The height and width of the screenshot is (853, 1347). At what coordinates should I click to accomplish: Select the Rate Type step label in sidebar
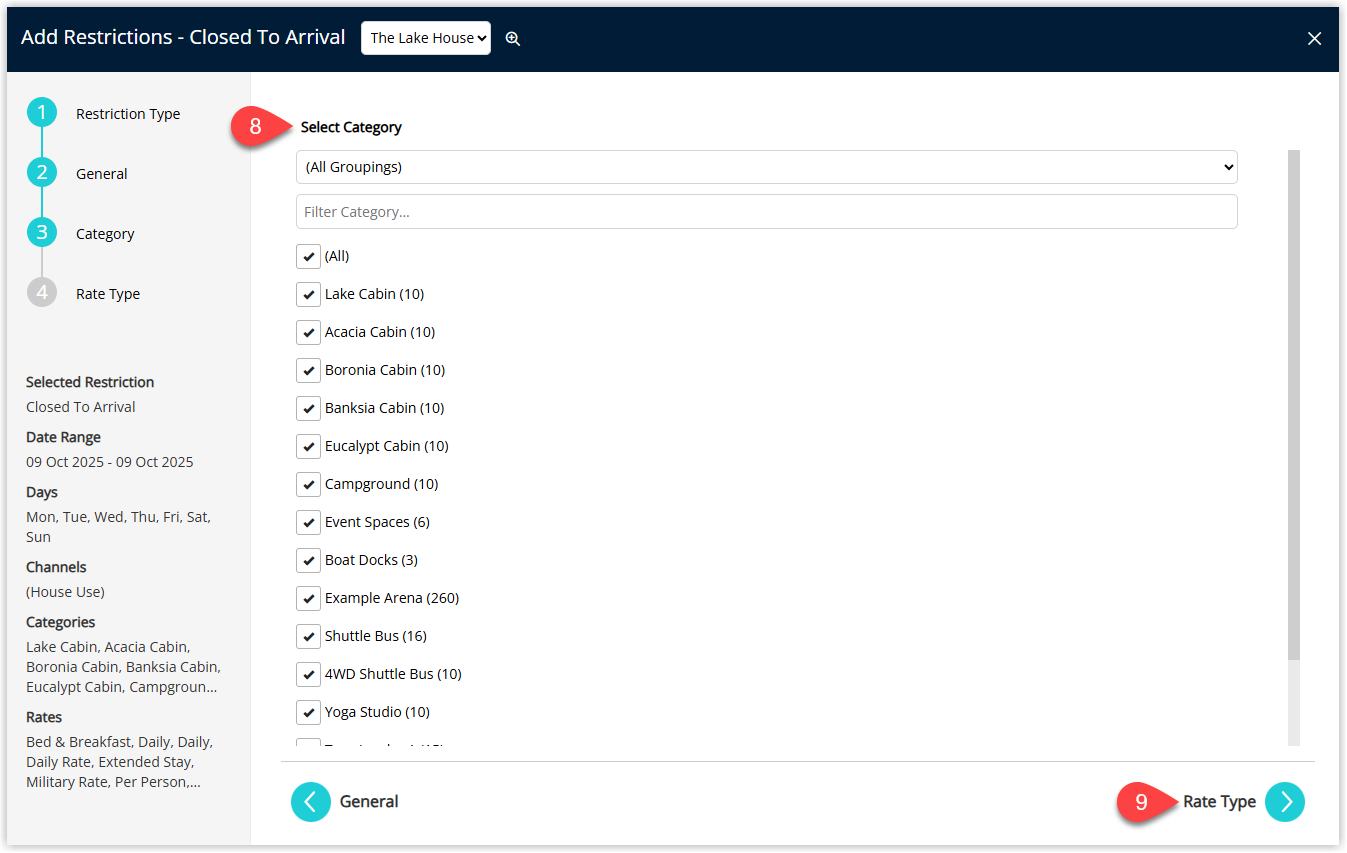(108, 294)
